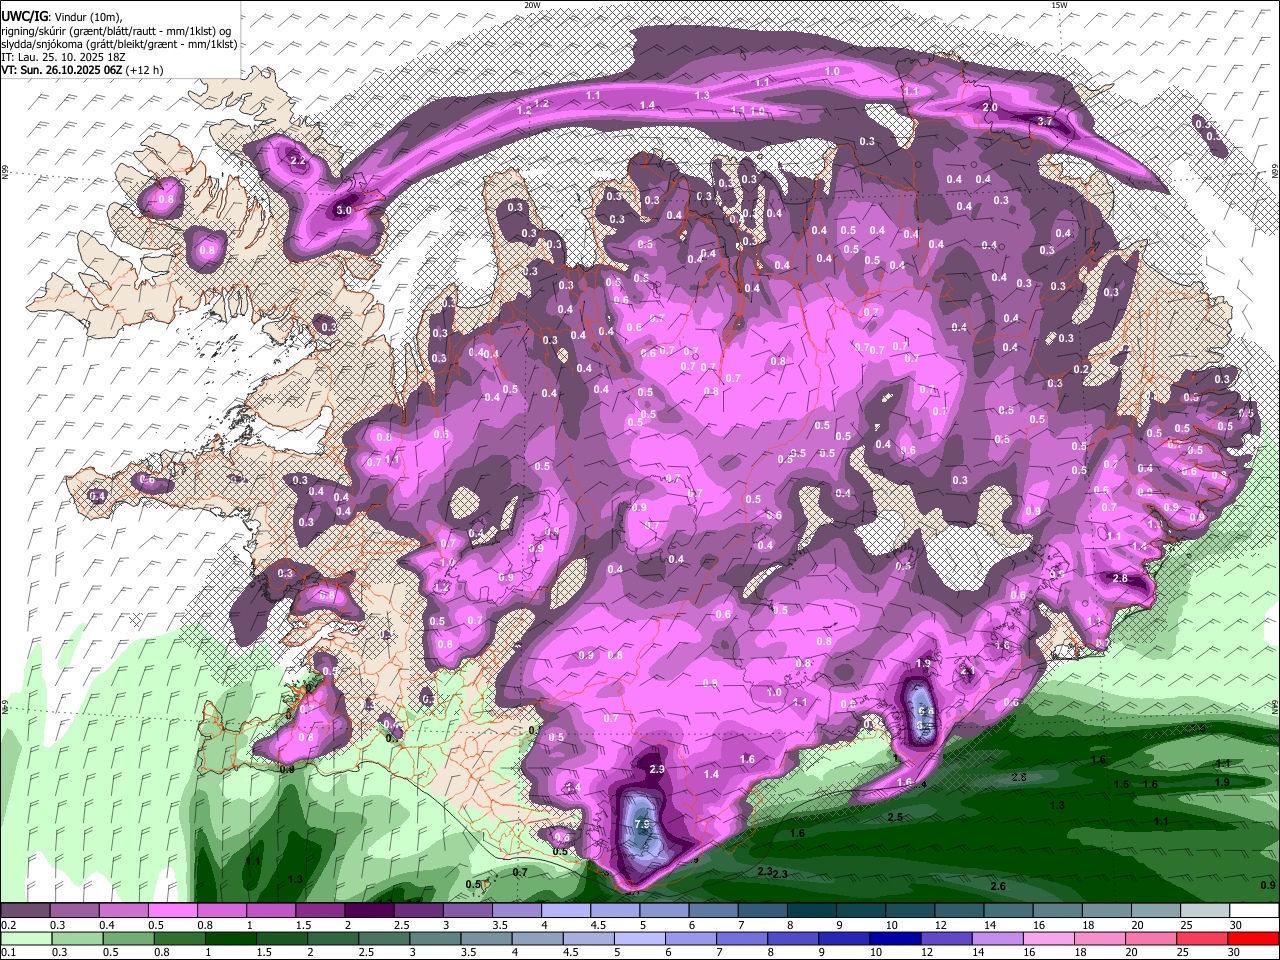Pick the bright pink 0.5–0.8 snow scale swatch

click(x=172, y=911)
